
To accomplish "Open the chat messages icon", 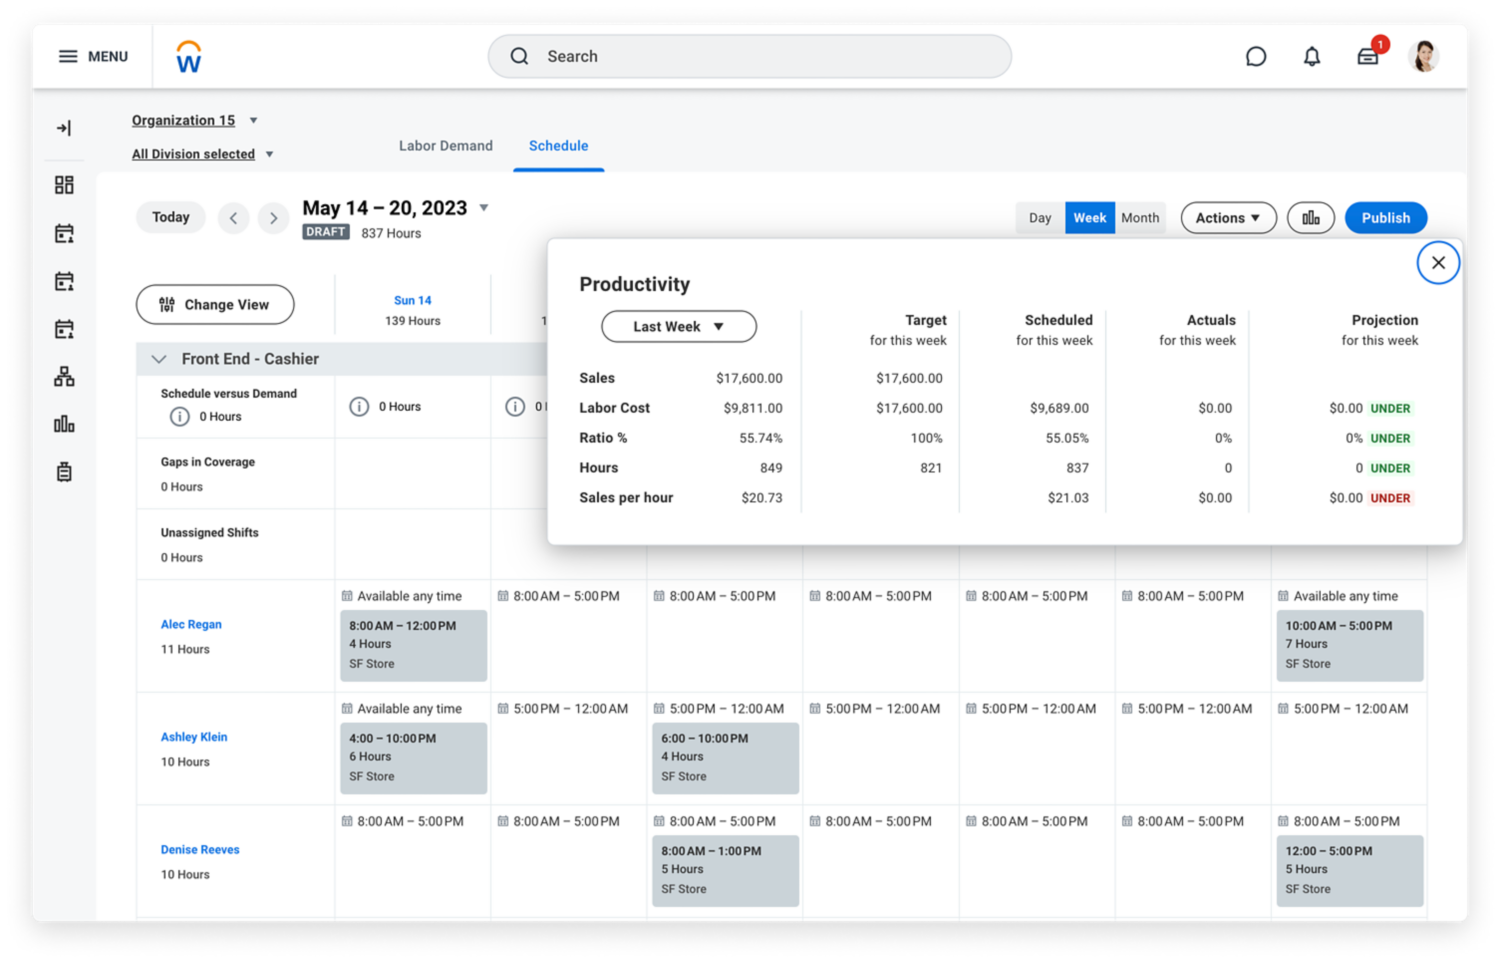I will tap(1255, 57).
